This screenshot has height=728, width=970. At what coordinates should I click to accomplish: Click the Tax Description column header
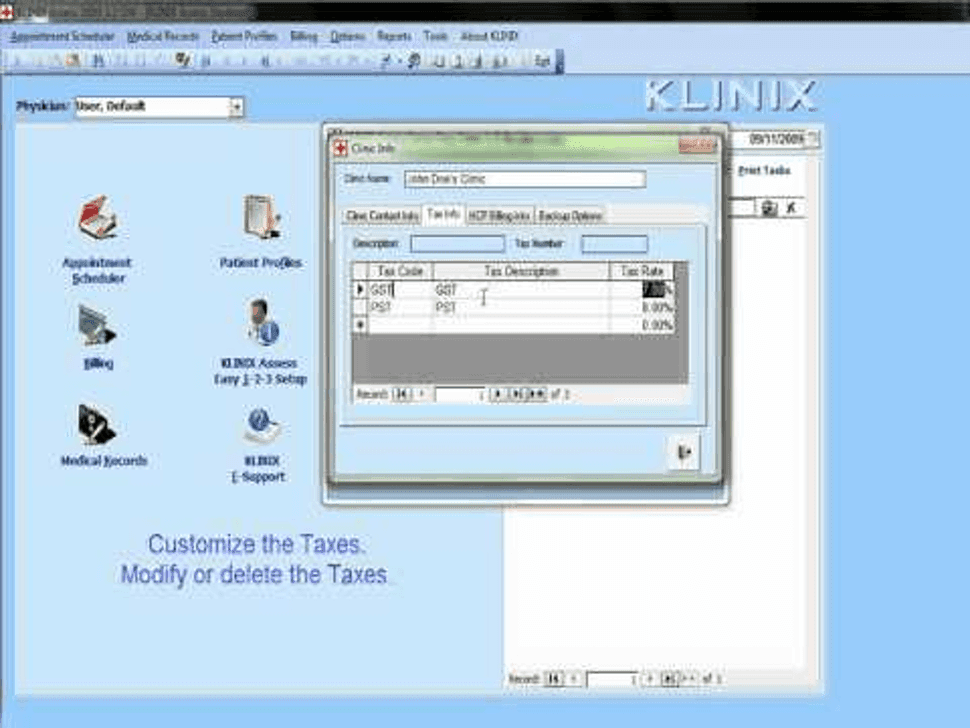[521, 271]
